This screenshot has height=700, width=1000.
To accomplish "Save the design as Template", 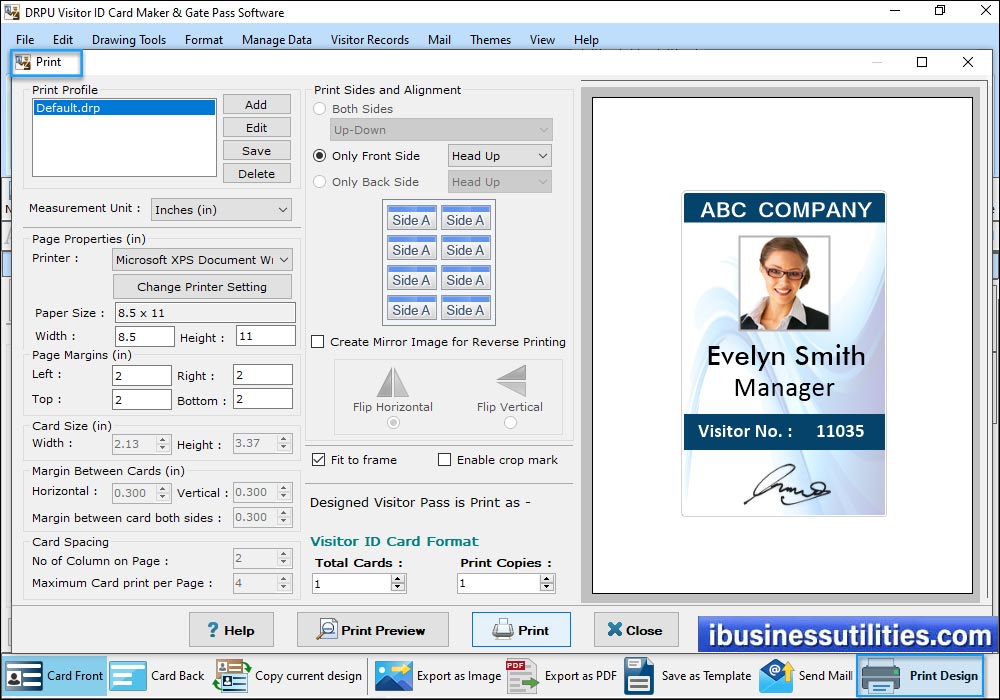I will pos(639,676).
